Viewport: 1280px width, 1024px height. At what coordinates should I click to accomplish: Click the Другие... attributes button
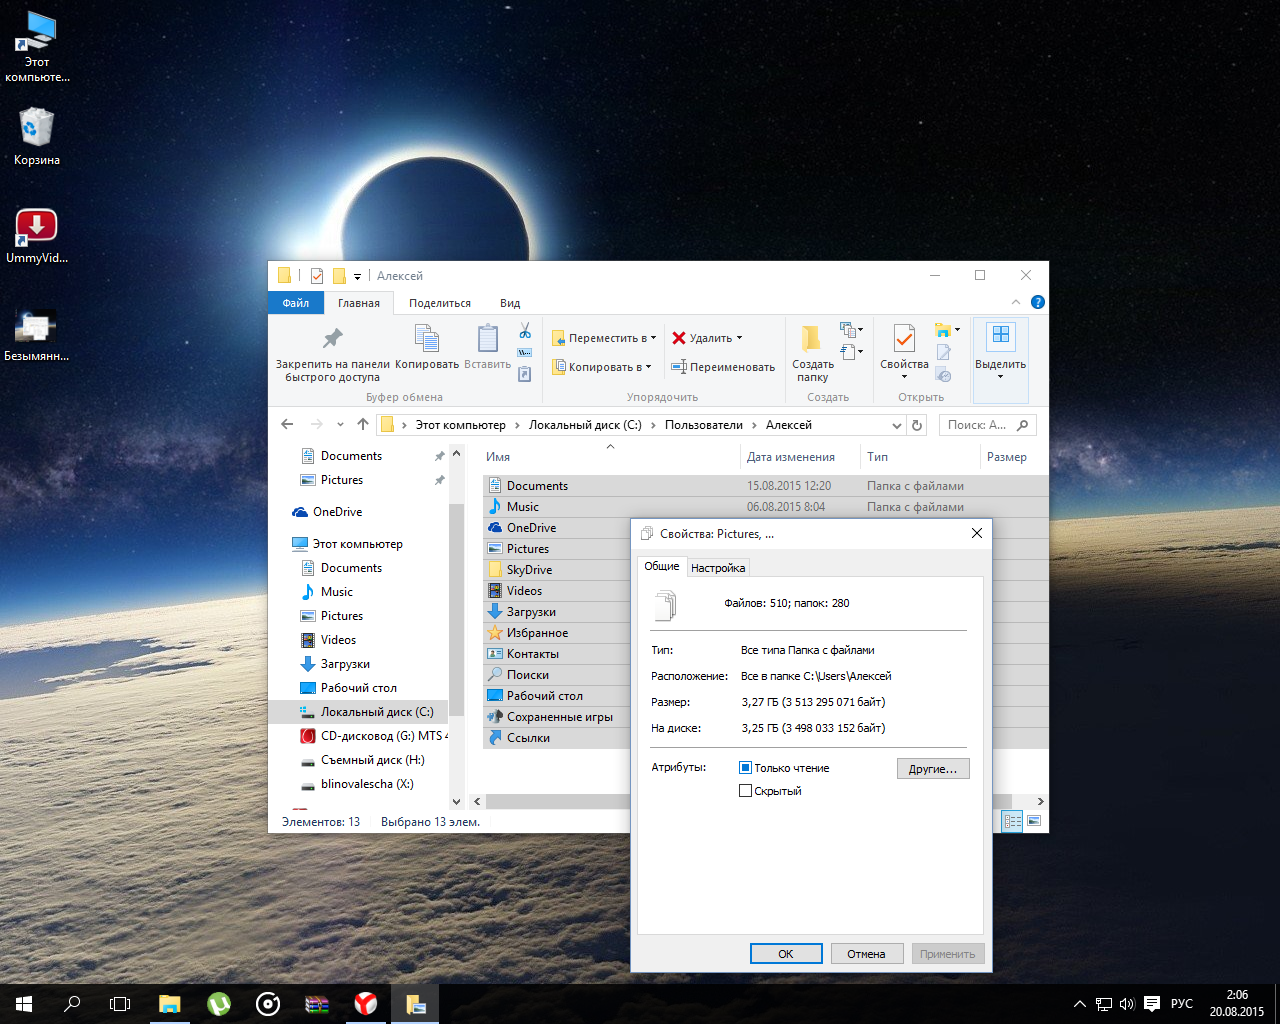pos(933,769)
